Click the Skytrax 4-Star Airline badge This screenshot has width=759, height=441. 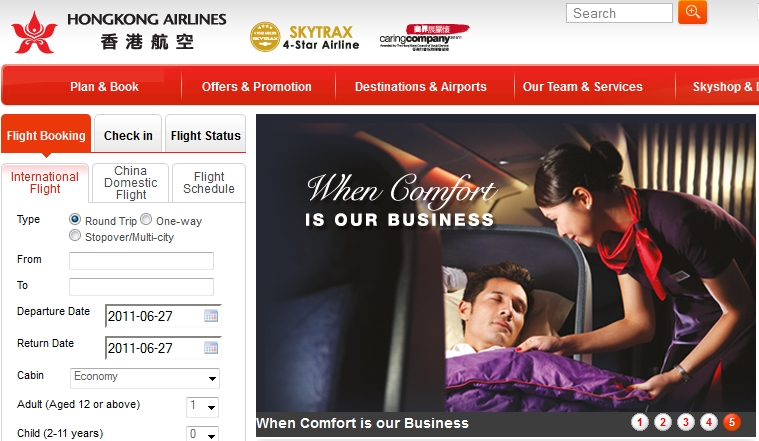click(304, 37)
